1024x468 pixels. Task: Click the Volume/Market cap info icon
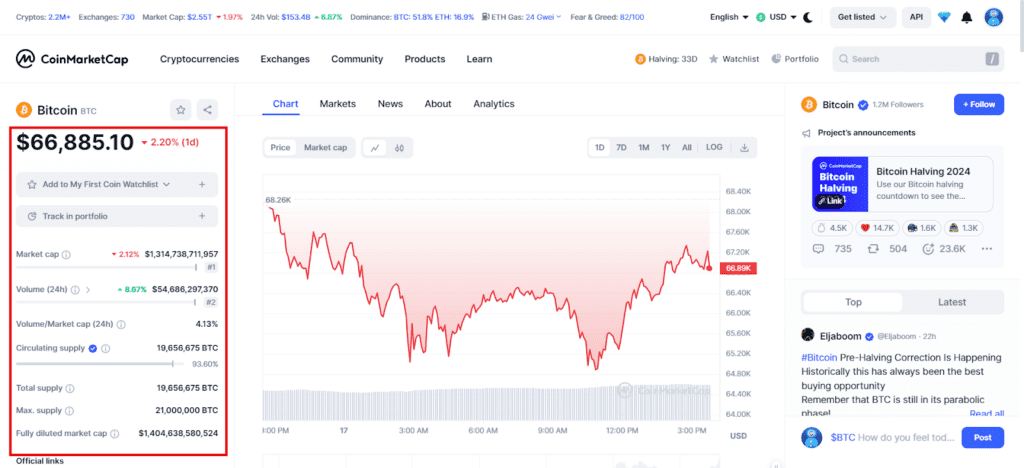click(121, 324)
